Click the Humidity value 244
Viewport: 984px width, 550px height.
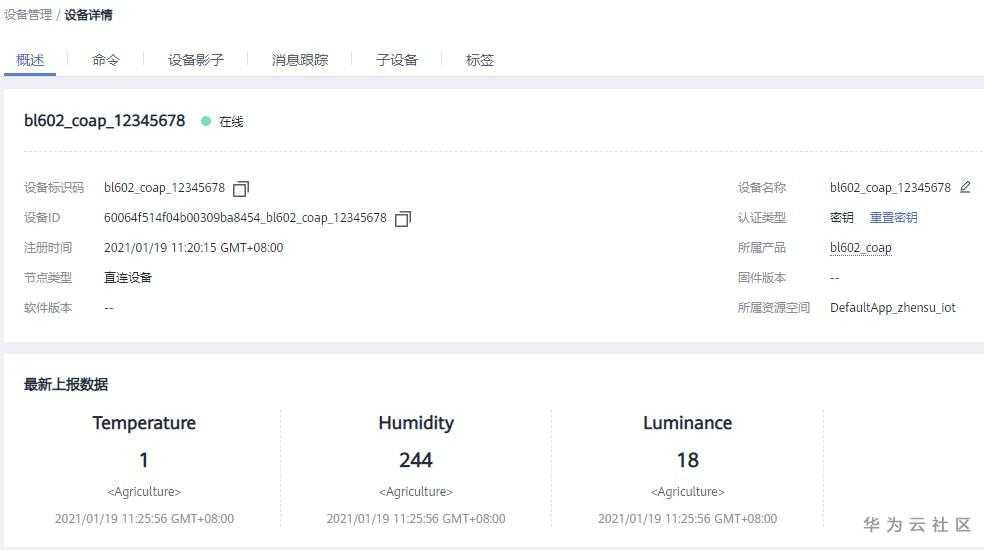coord(416,460)
